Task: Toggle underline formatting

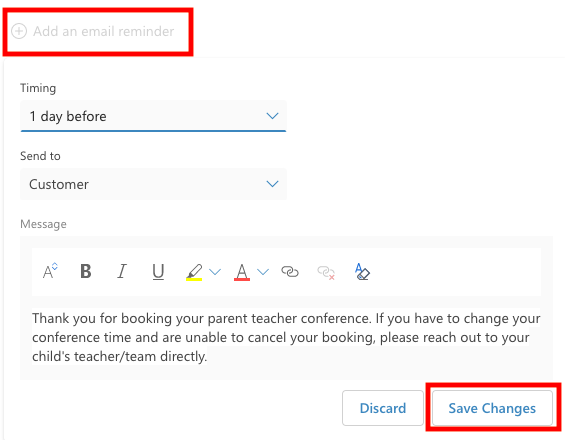Action: click(158, 272)
